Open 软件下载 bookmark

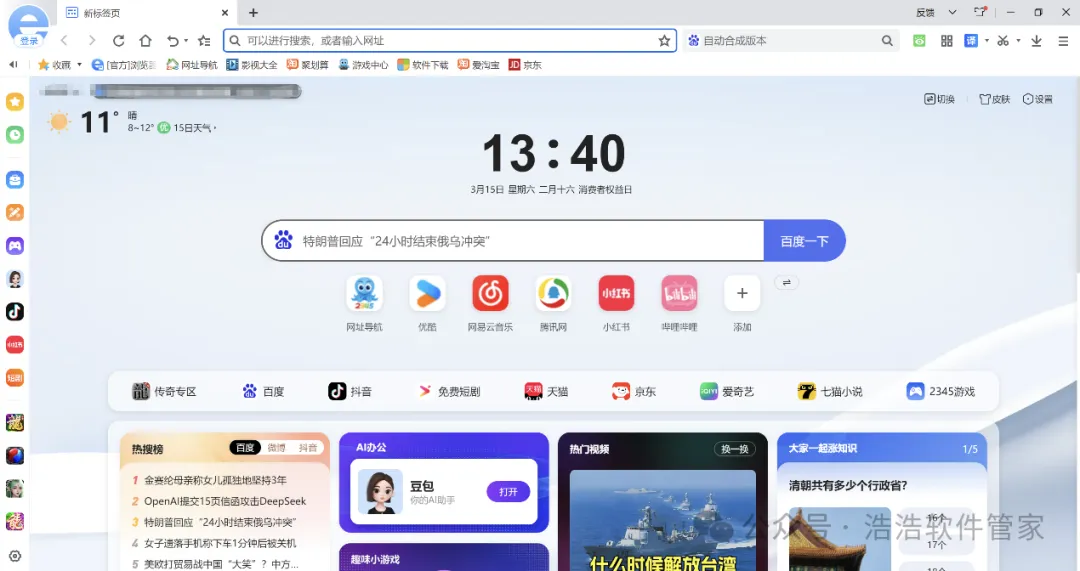[x=423, y=65]
